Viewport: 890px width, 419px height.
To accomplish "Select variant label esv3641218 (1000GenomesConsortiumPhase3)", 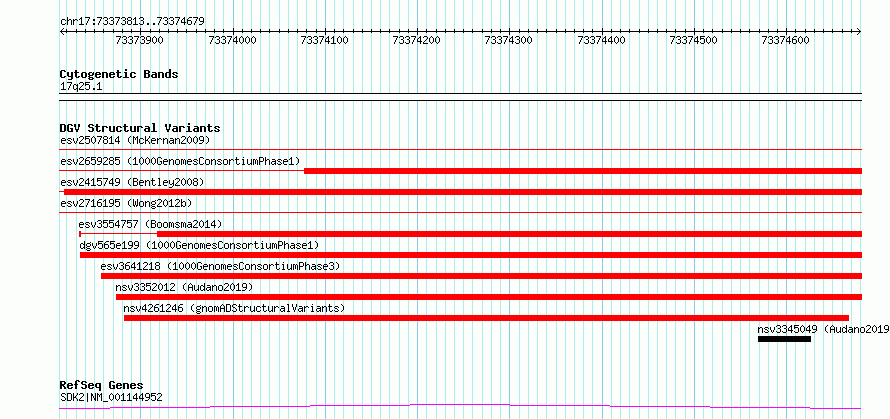I will pyautogui.click(x=220, y=266).
